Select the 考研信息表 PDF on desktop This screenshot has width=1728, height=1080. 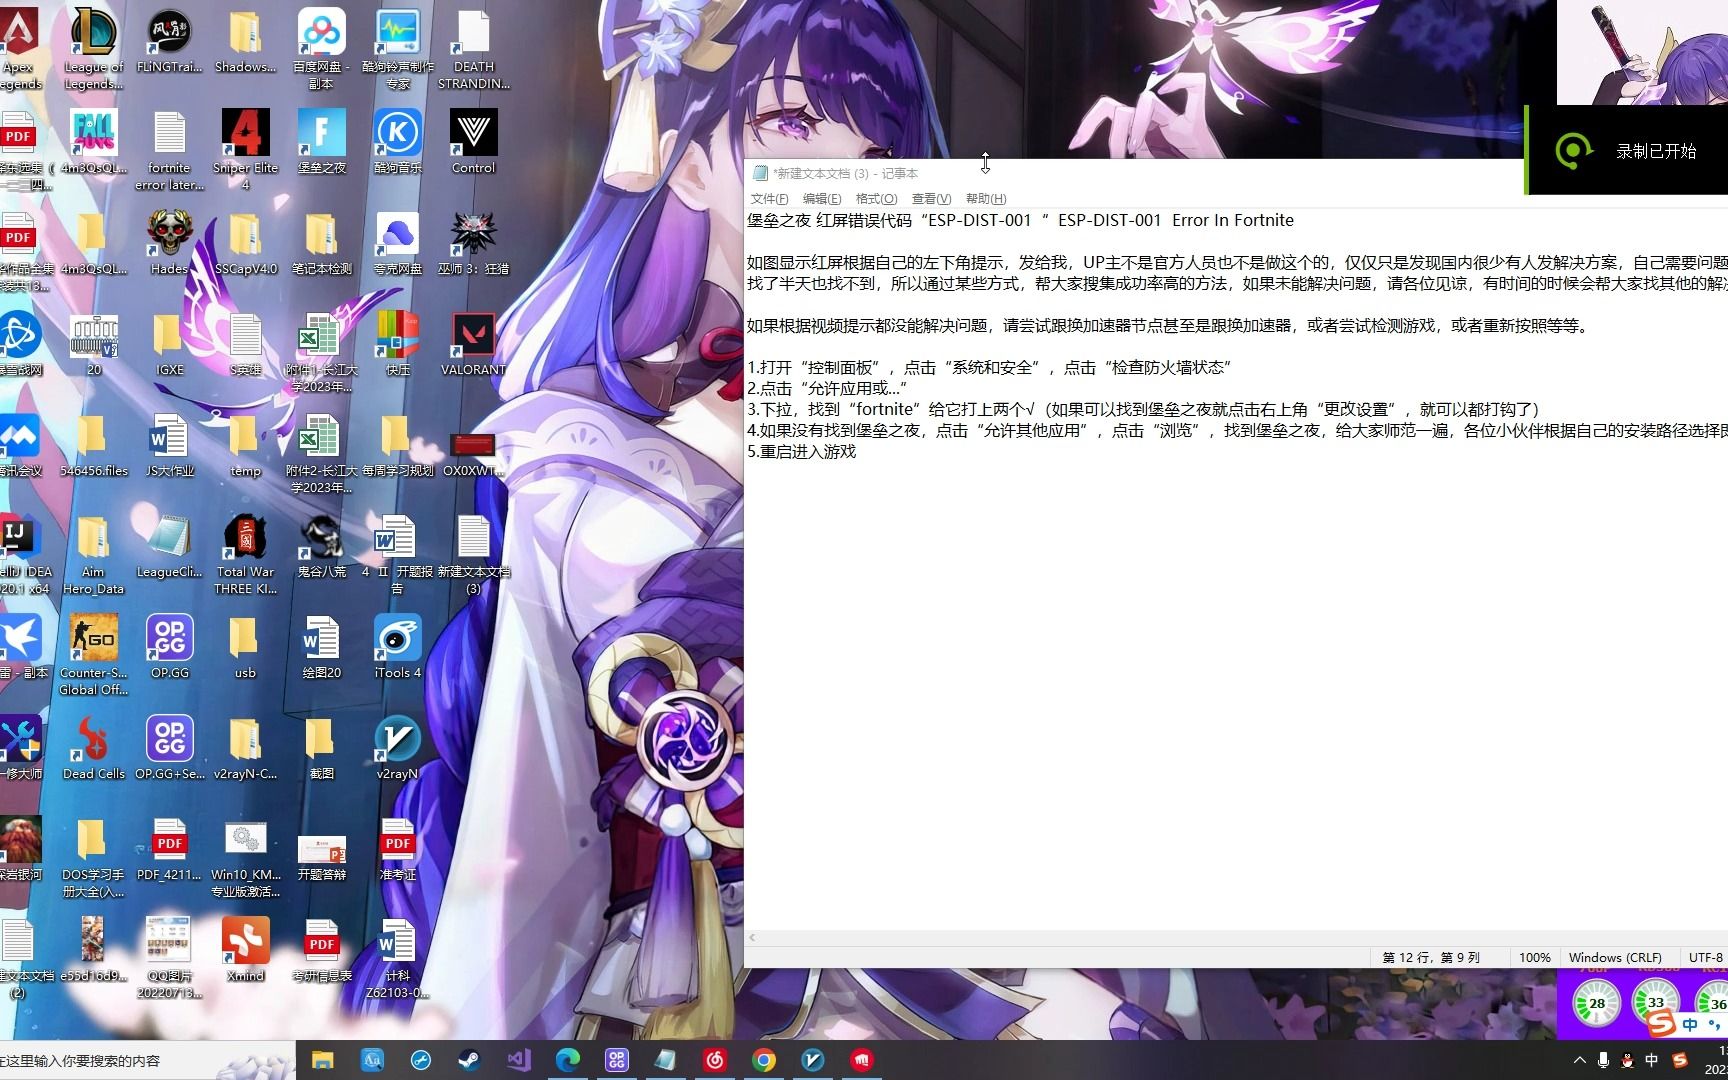coord(321,950)
